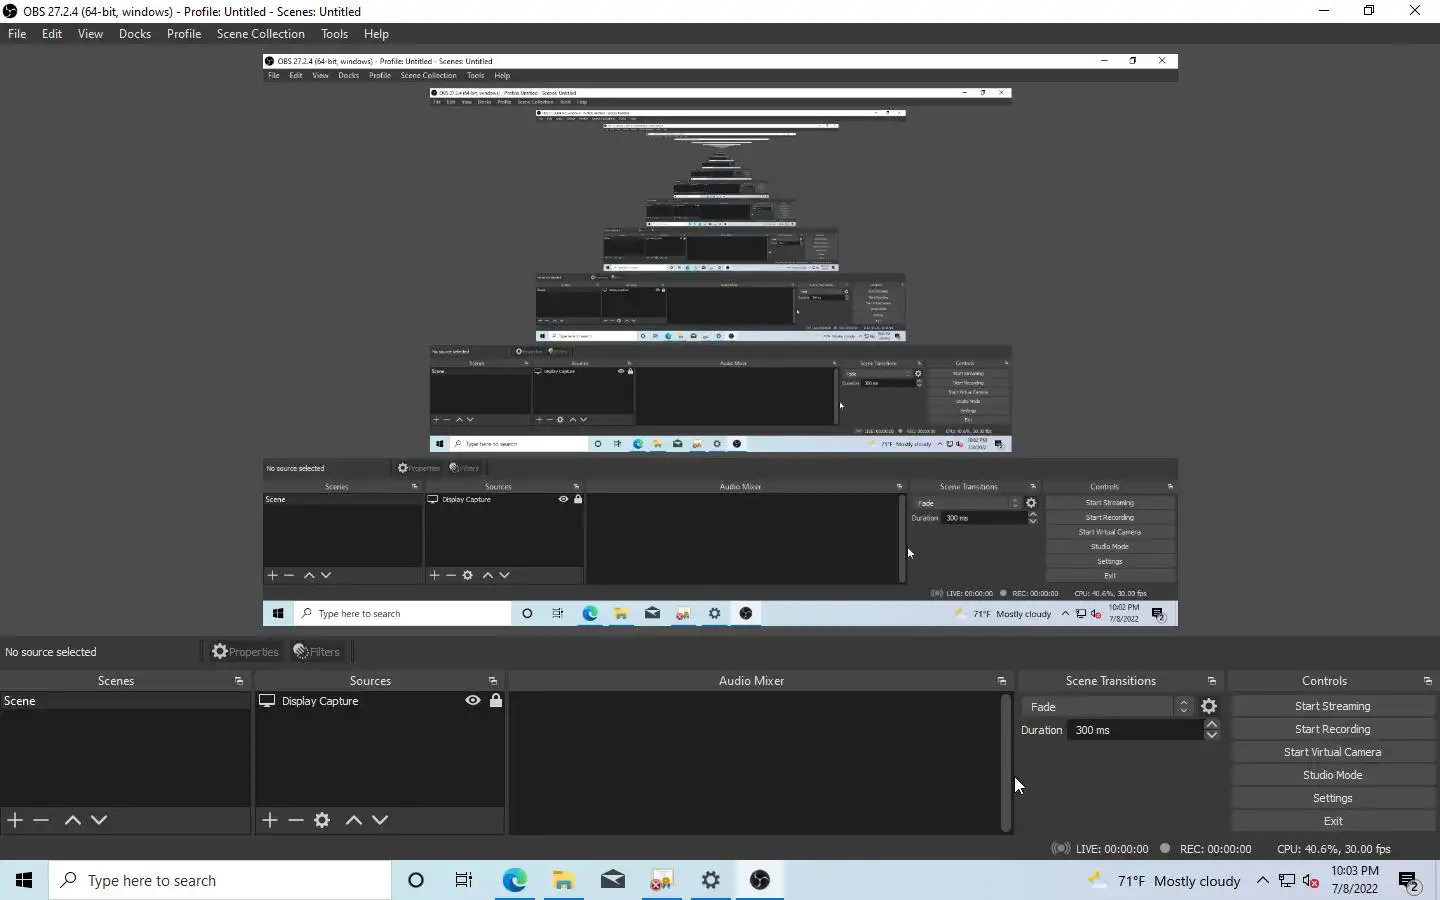Click the muted volume tray icon

pos(1311,881)
